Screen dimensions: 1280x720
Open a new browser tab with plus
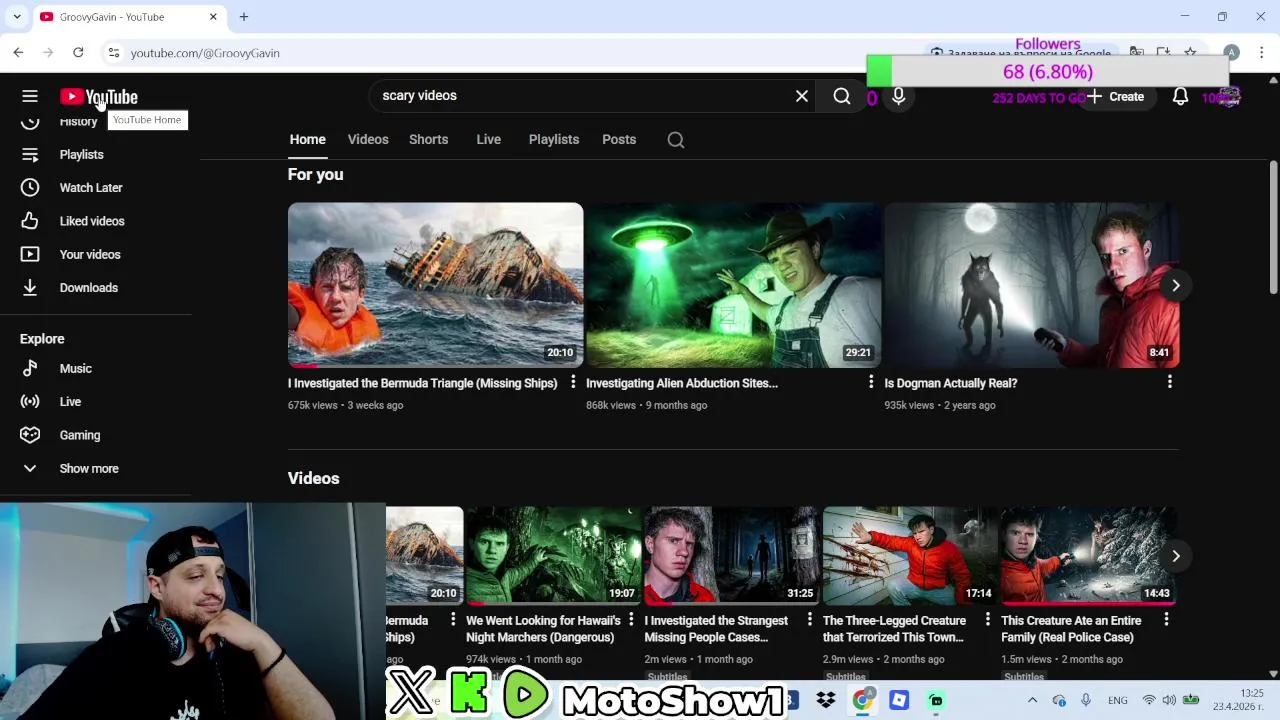(243, 17)
